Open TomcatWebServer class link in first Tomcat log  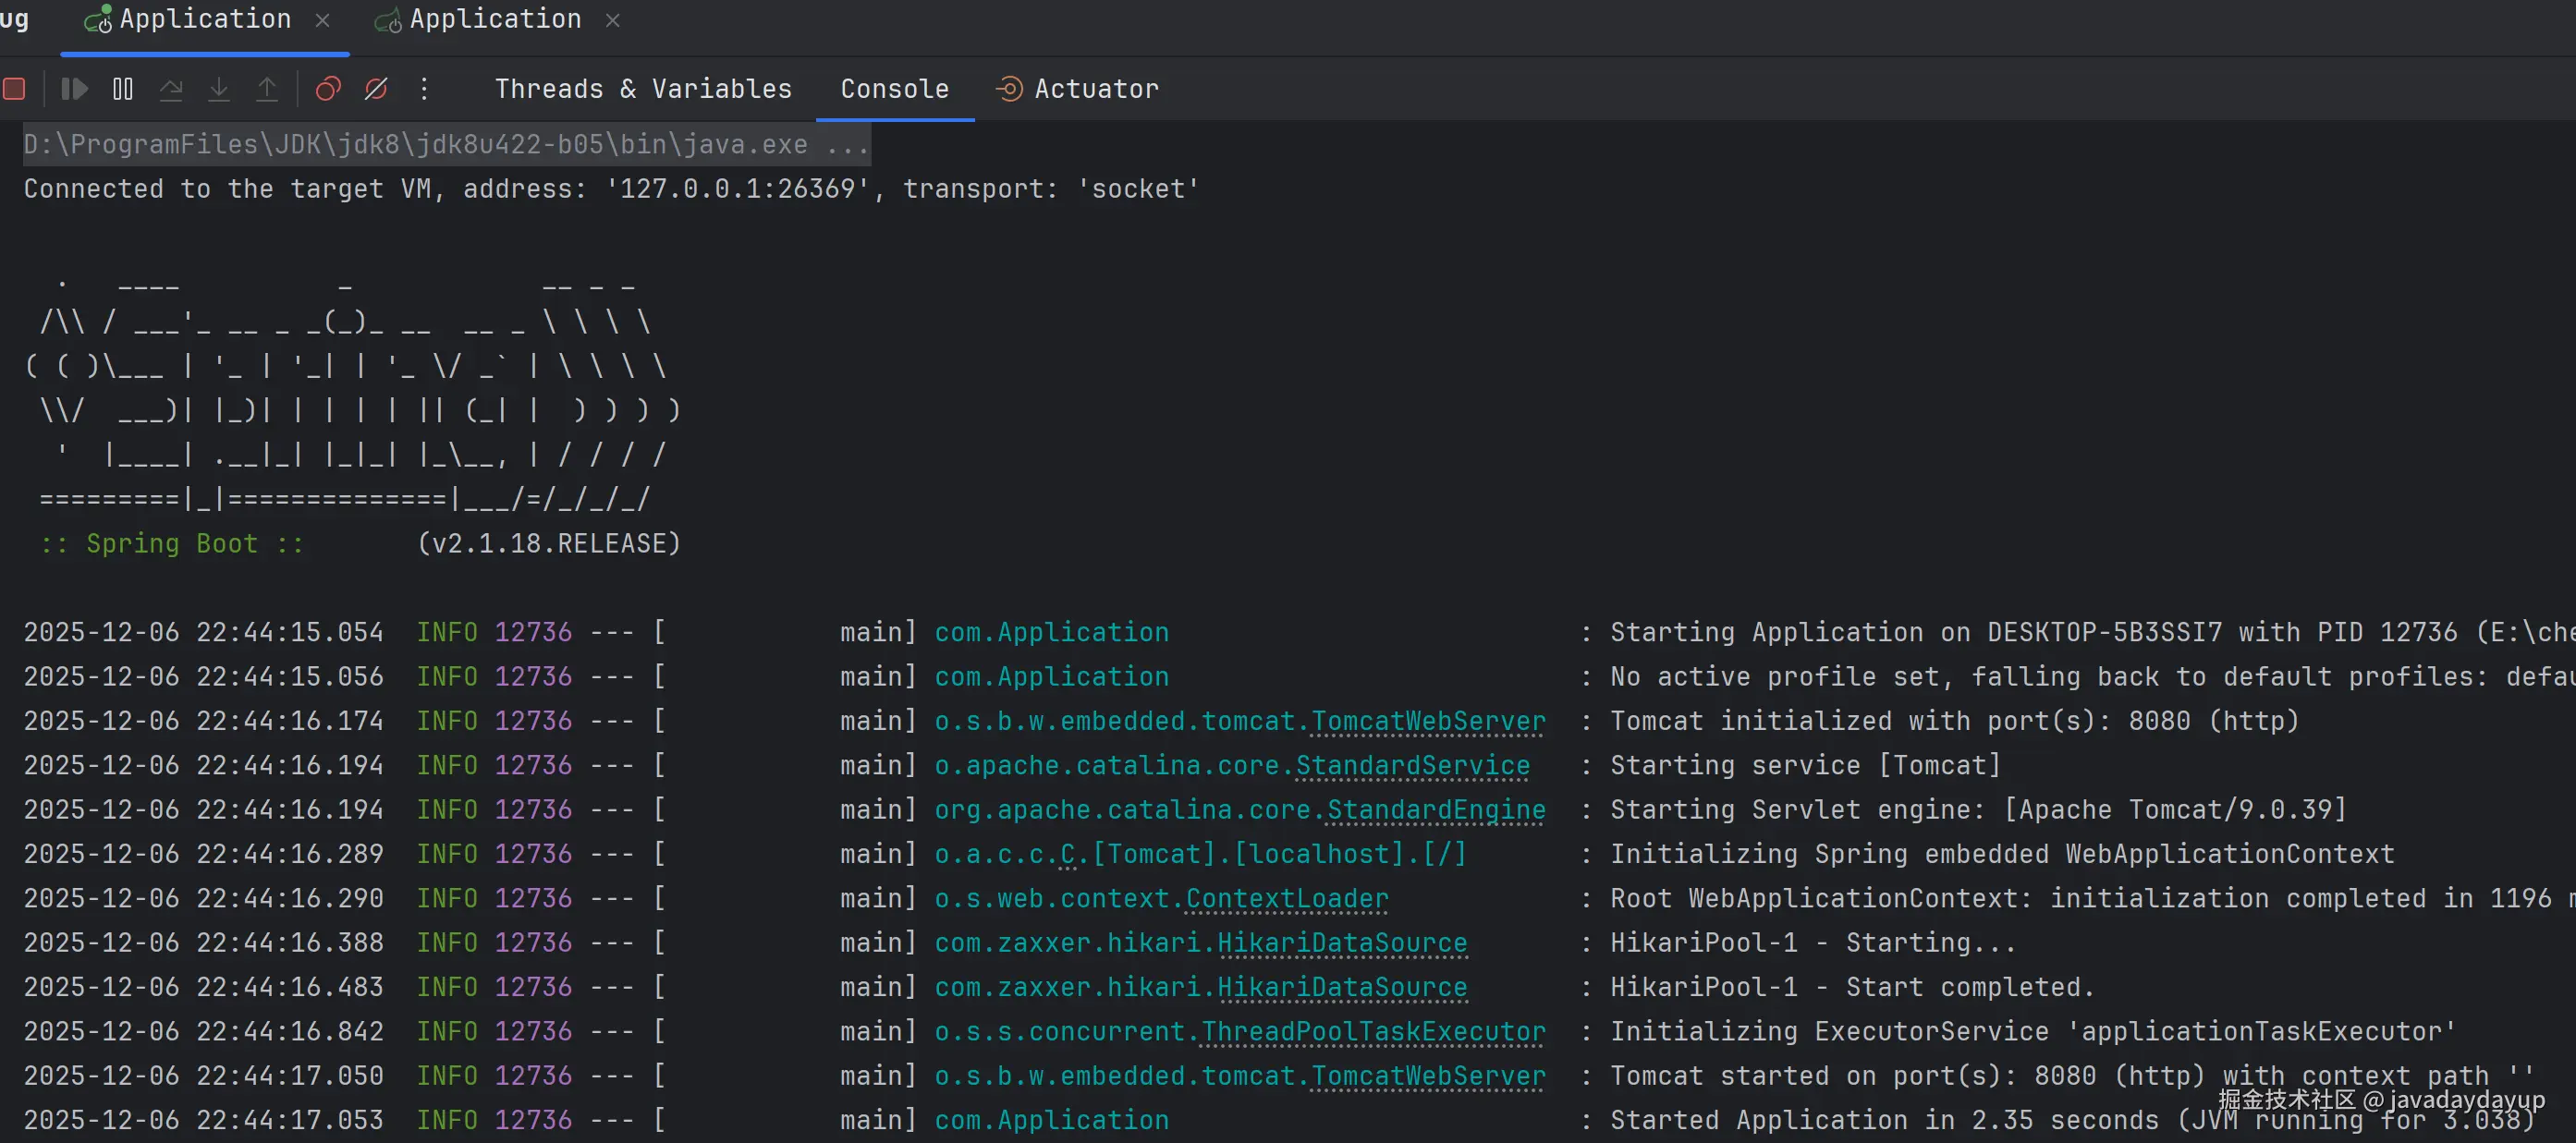pyautogui.click(x=1427, y=721)
